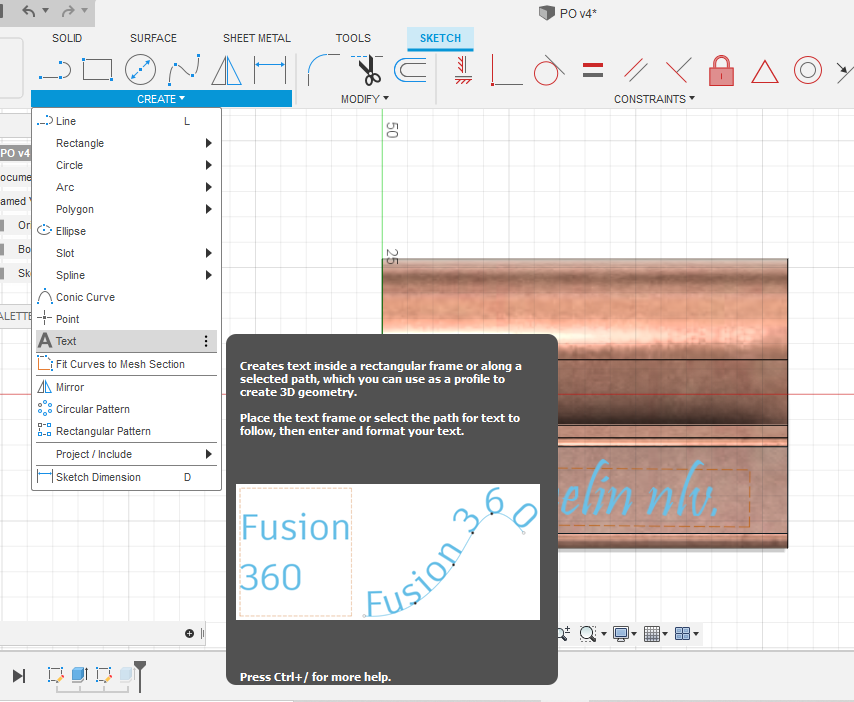The width and height of the screenshot is (854, 702).
Task: Choose Rectangular Pattern menu entry
Action: pos(126,431)
